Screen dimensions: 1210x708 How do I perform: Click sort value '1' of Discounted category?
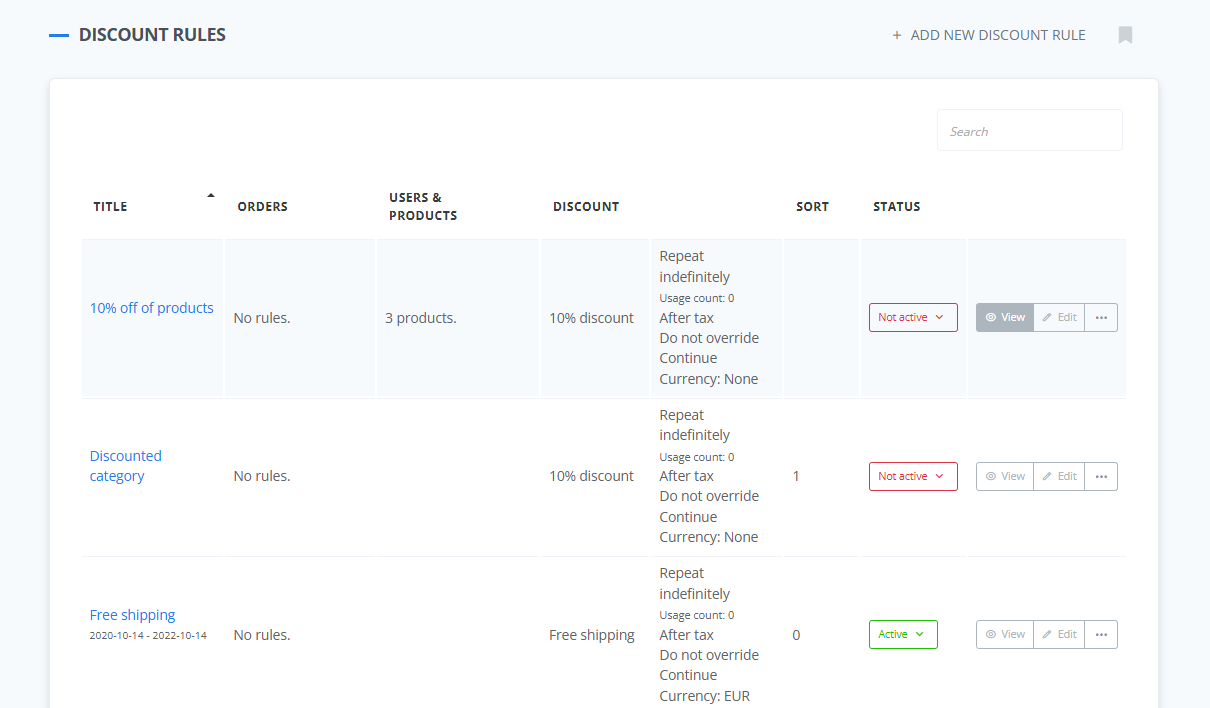[796, 476]
